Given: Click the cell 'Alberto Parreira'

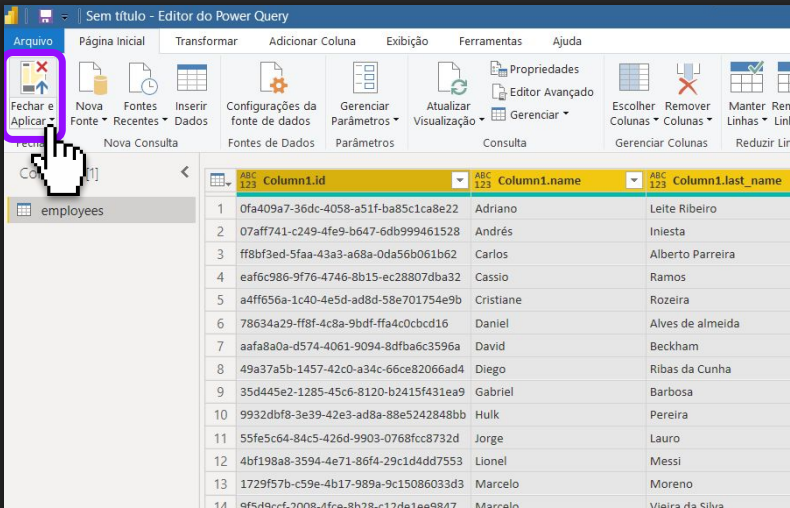Looking at the screenshot, I should coord(718,254).
